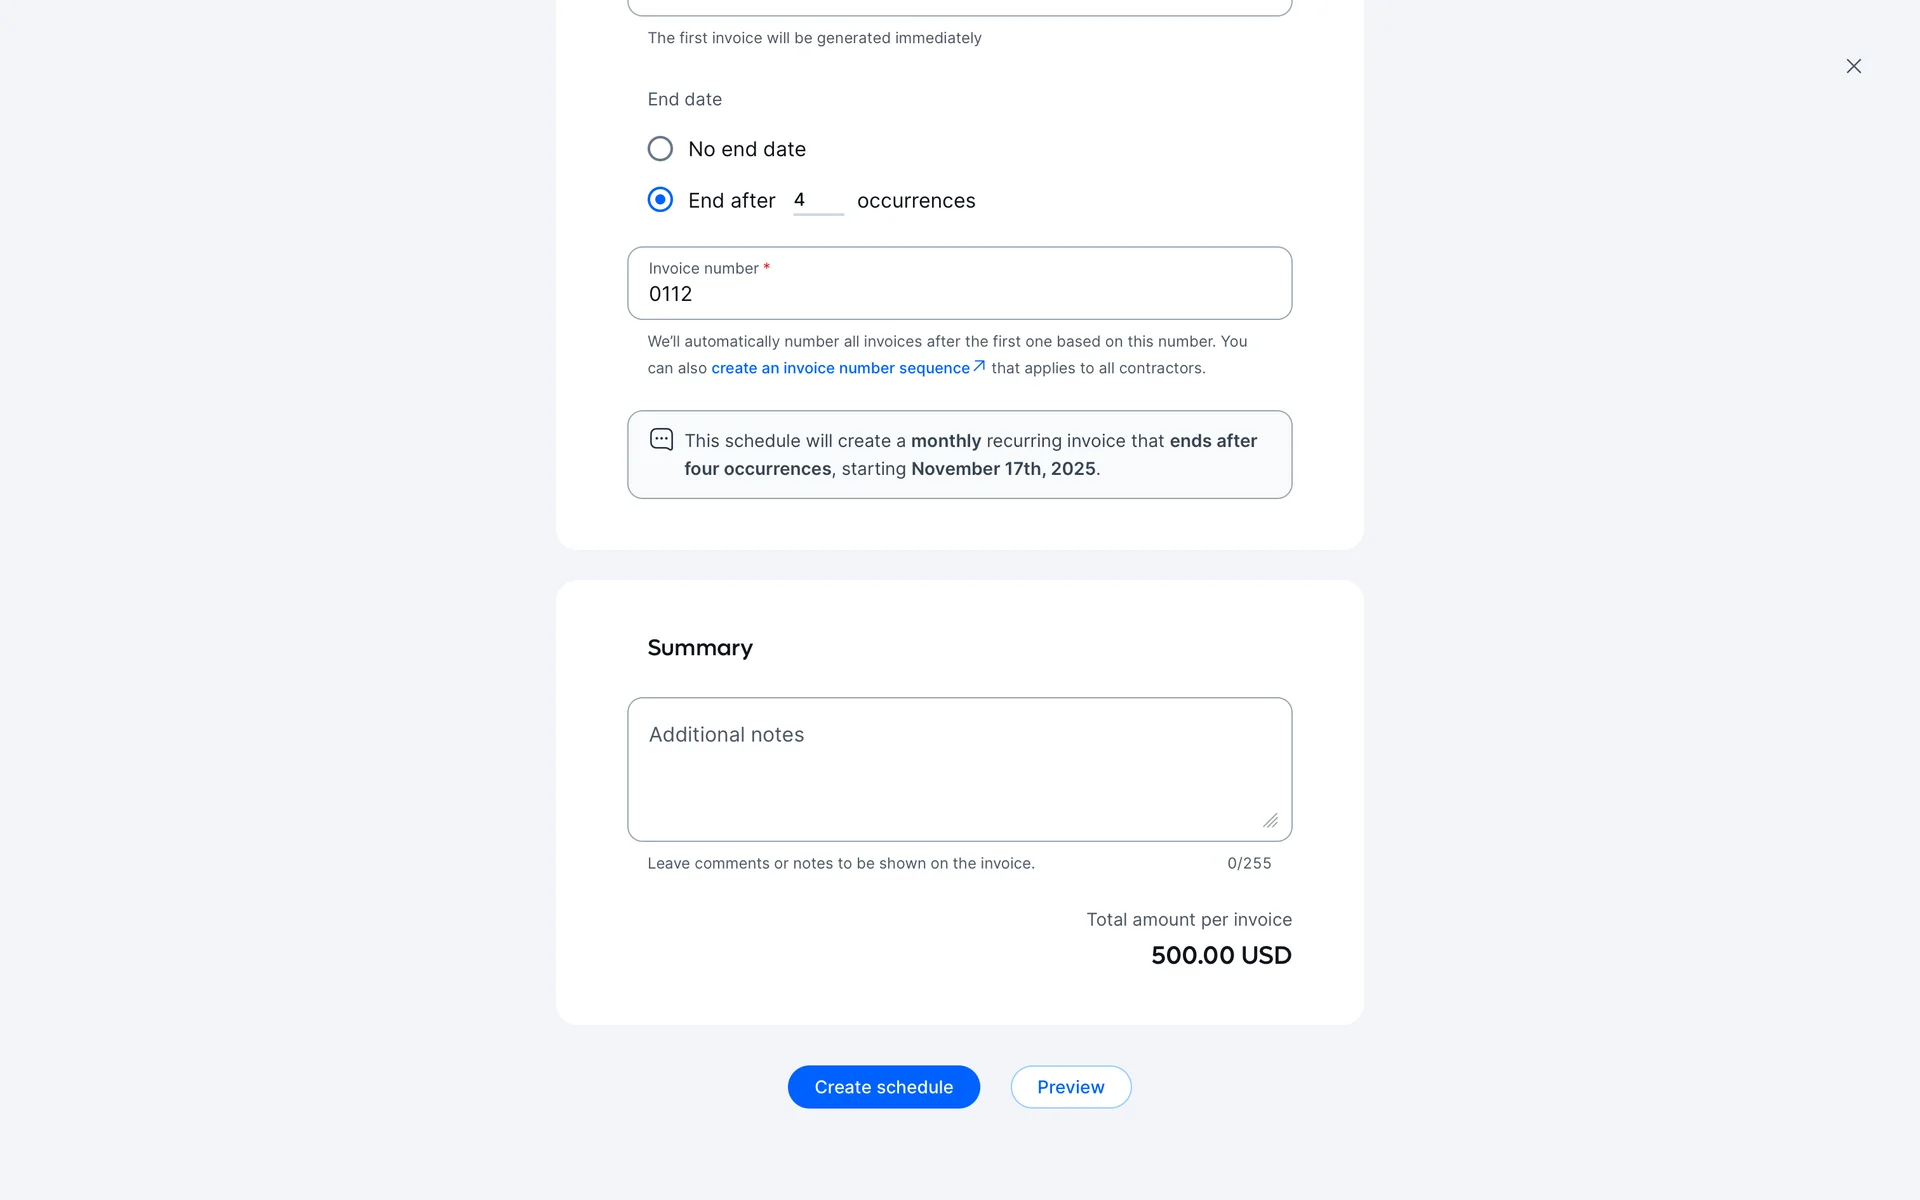Open the invoice Preview
Screen dimensions: 1920x1200
1070,1087
